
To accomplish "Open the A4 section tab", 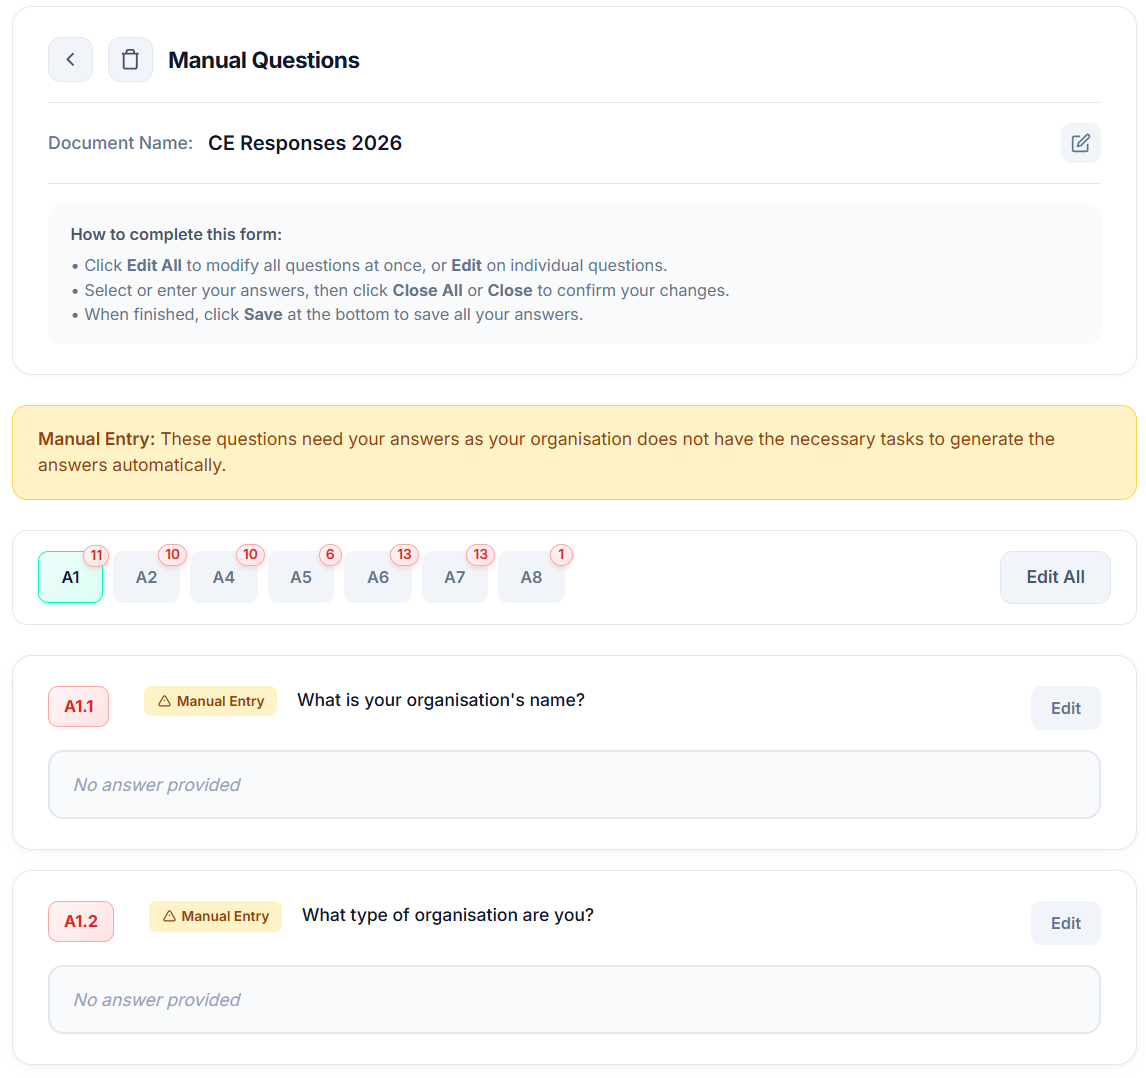I will pyautogui.click(x=223, y=577).
